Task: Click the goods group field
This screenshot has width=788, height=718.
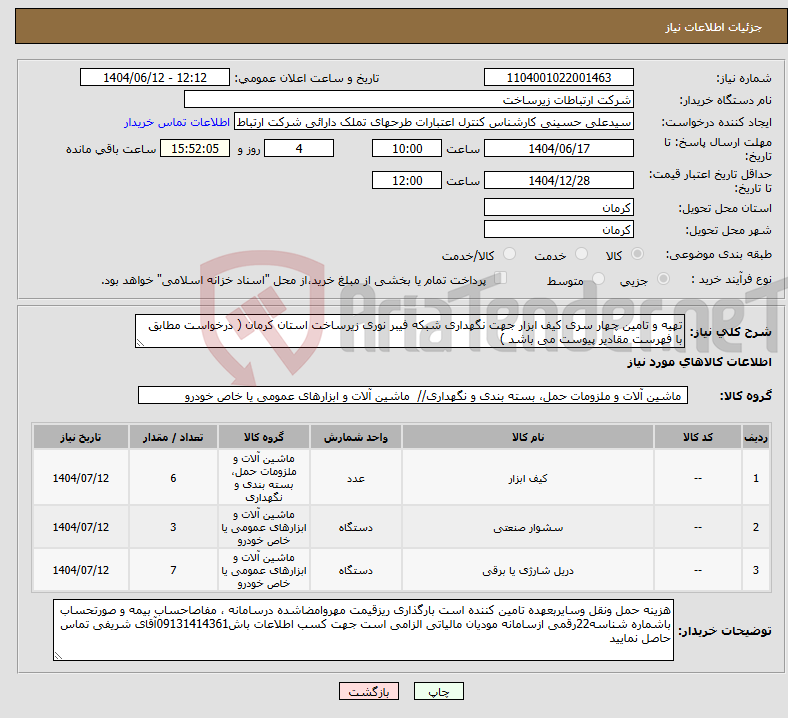Action: 413,396
